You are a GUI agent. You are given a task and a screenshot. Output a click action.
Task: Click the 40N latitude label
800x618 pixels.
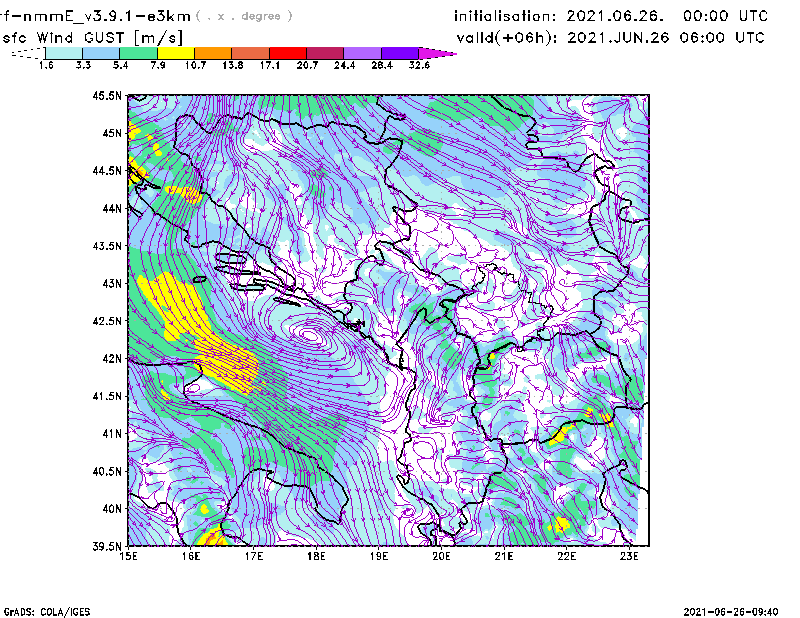(x=112, y=509)
